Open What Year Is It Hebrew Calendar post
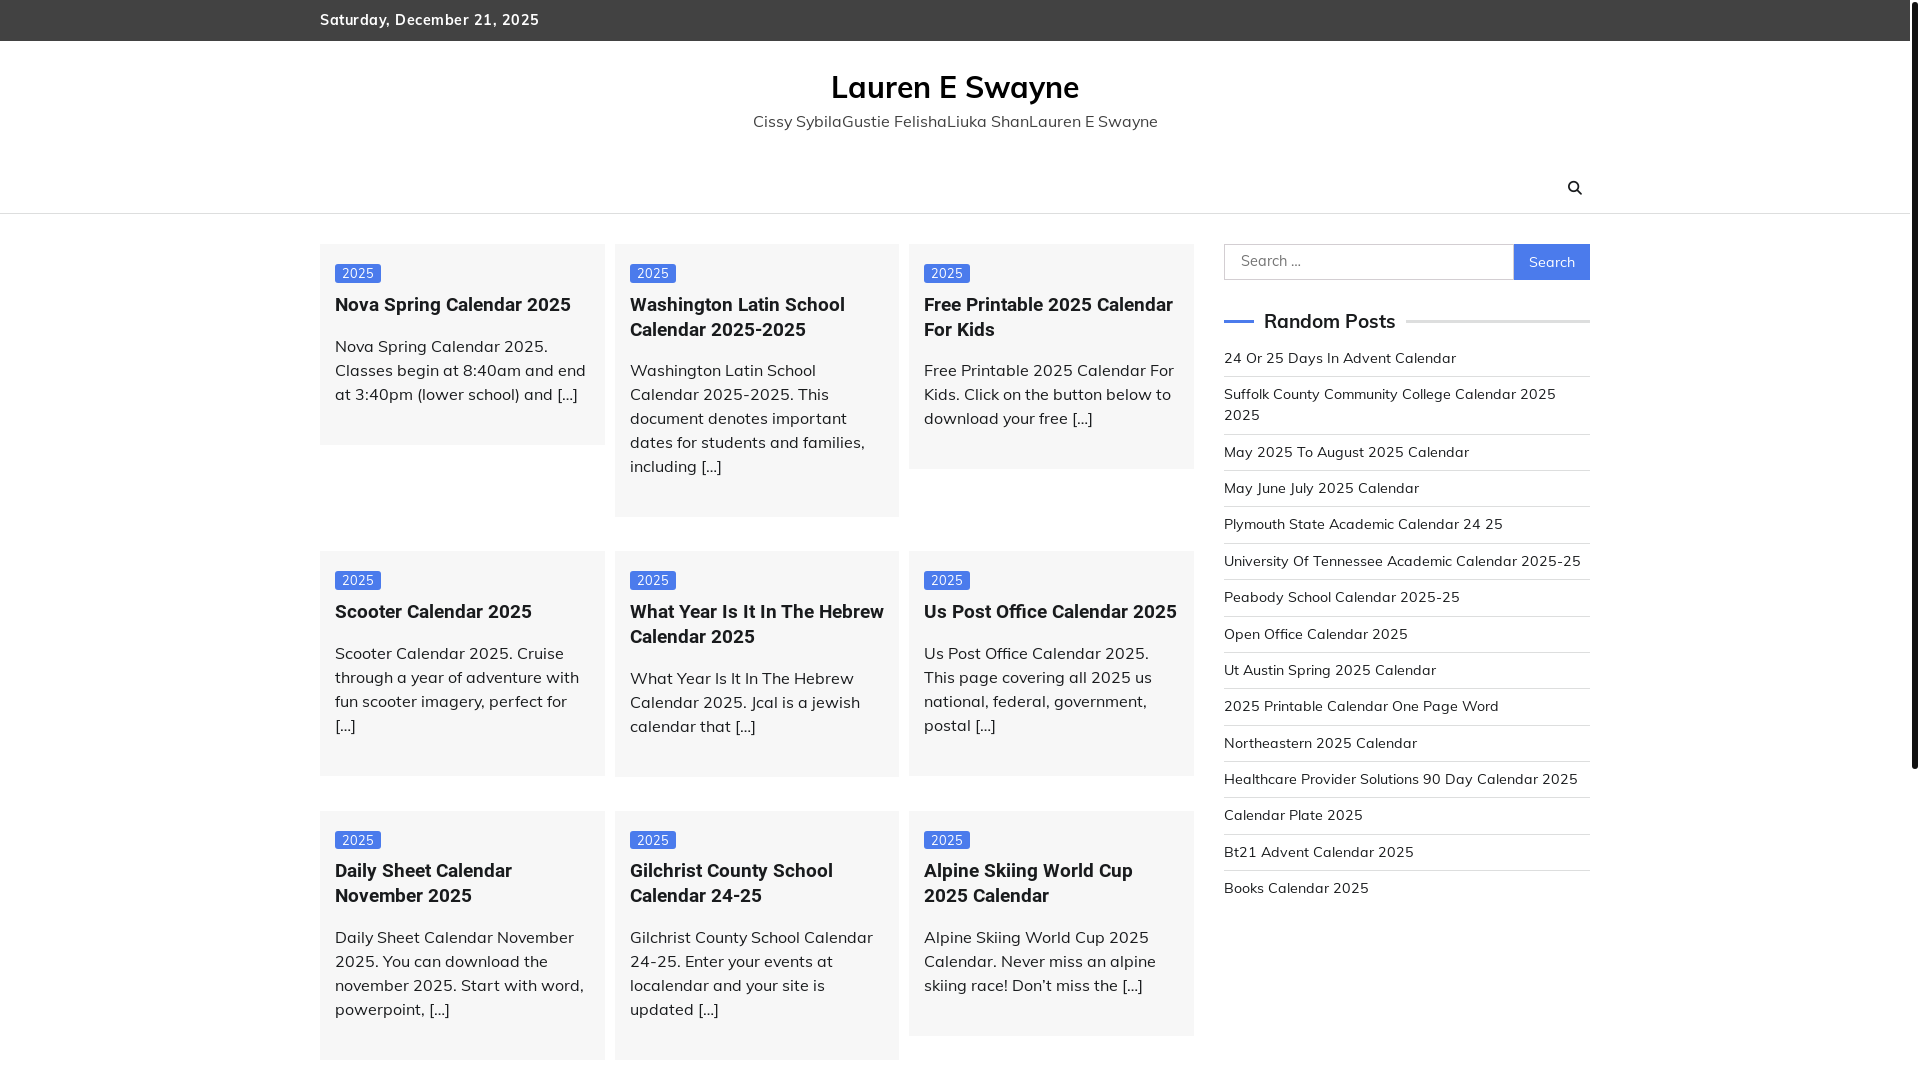This screenshot has width=1920, height=1080. (756, 624)
